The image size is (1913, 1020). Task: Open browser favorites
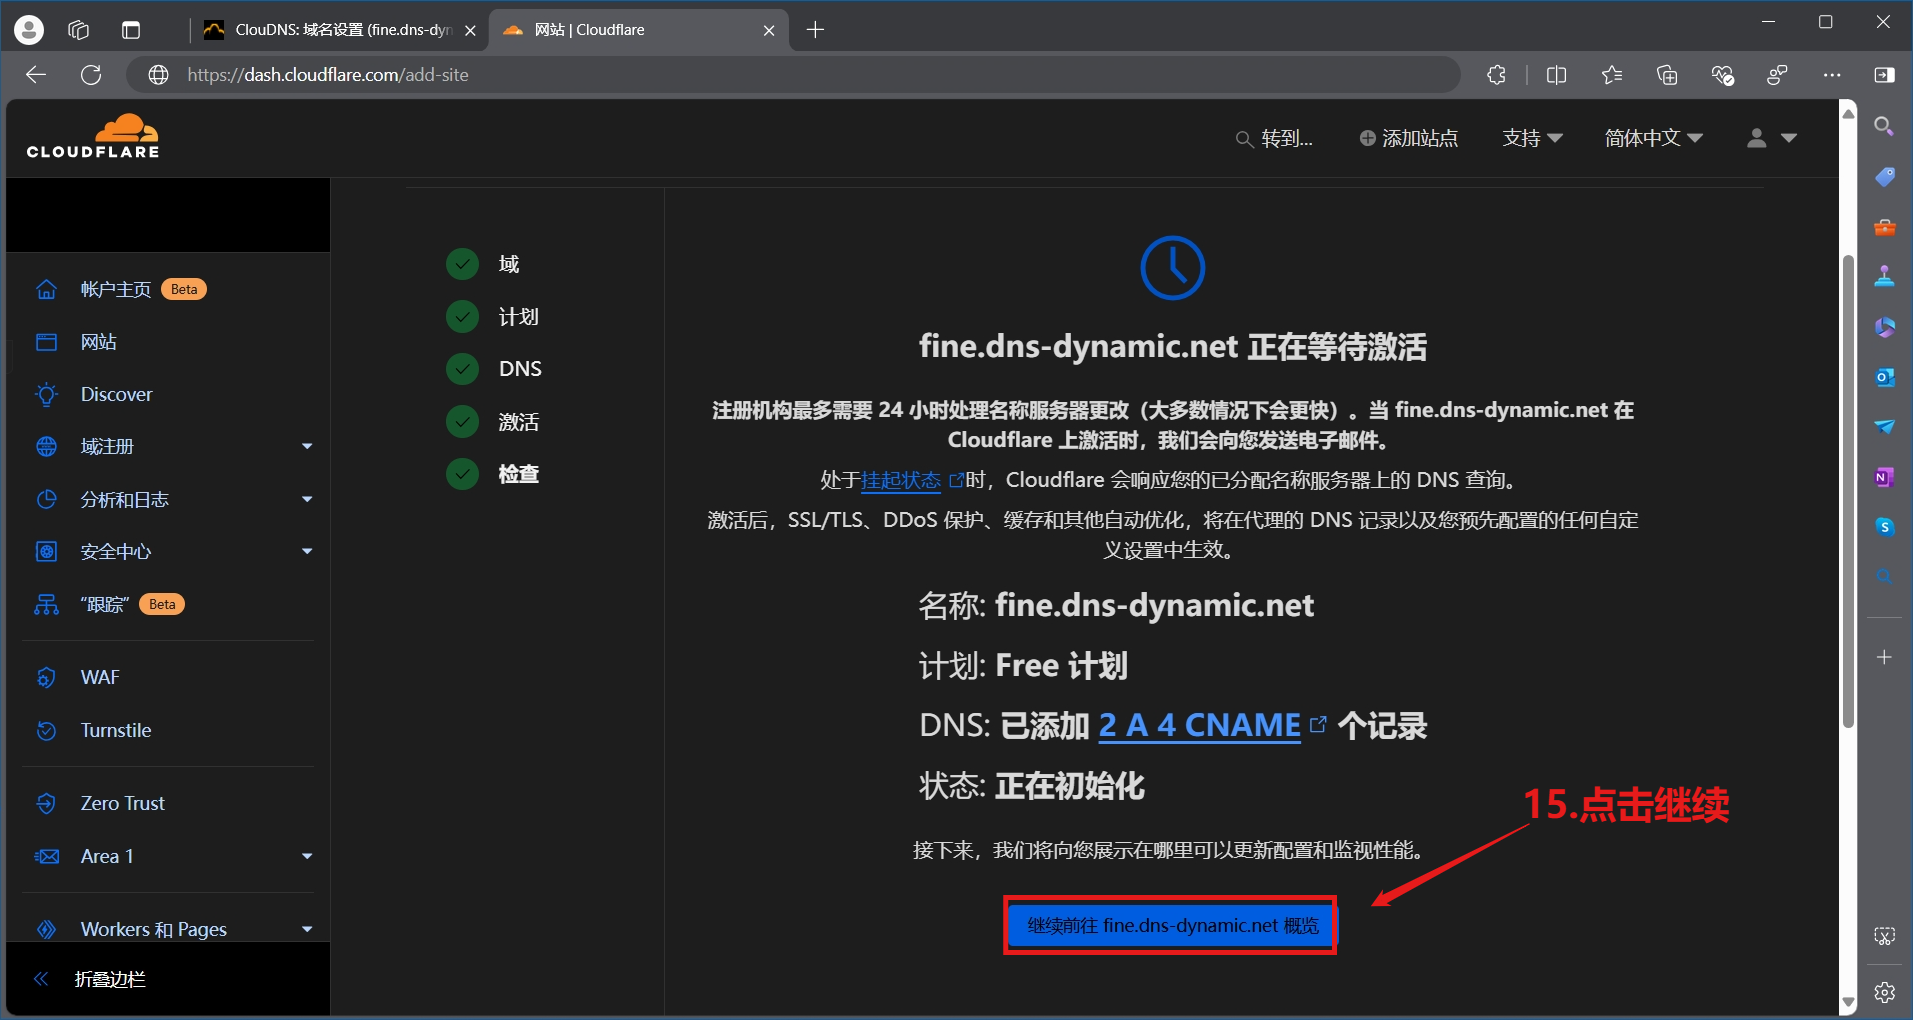coord(1612,75)
